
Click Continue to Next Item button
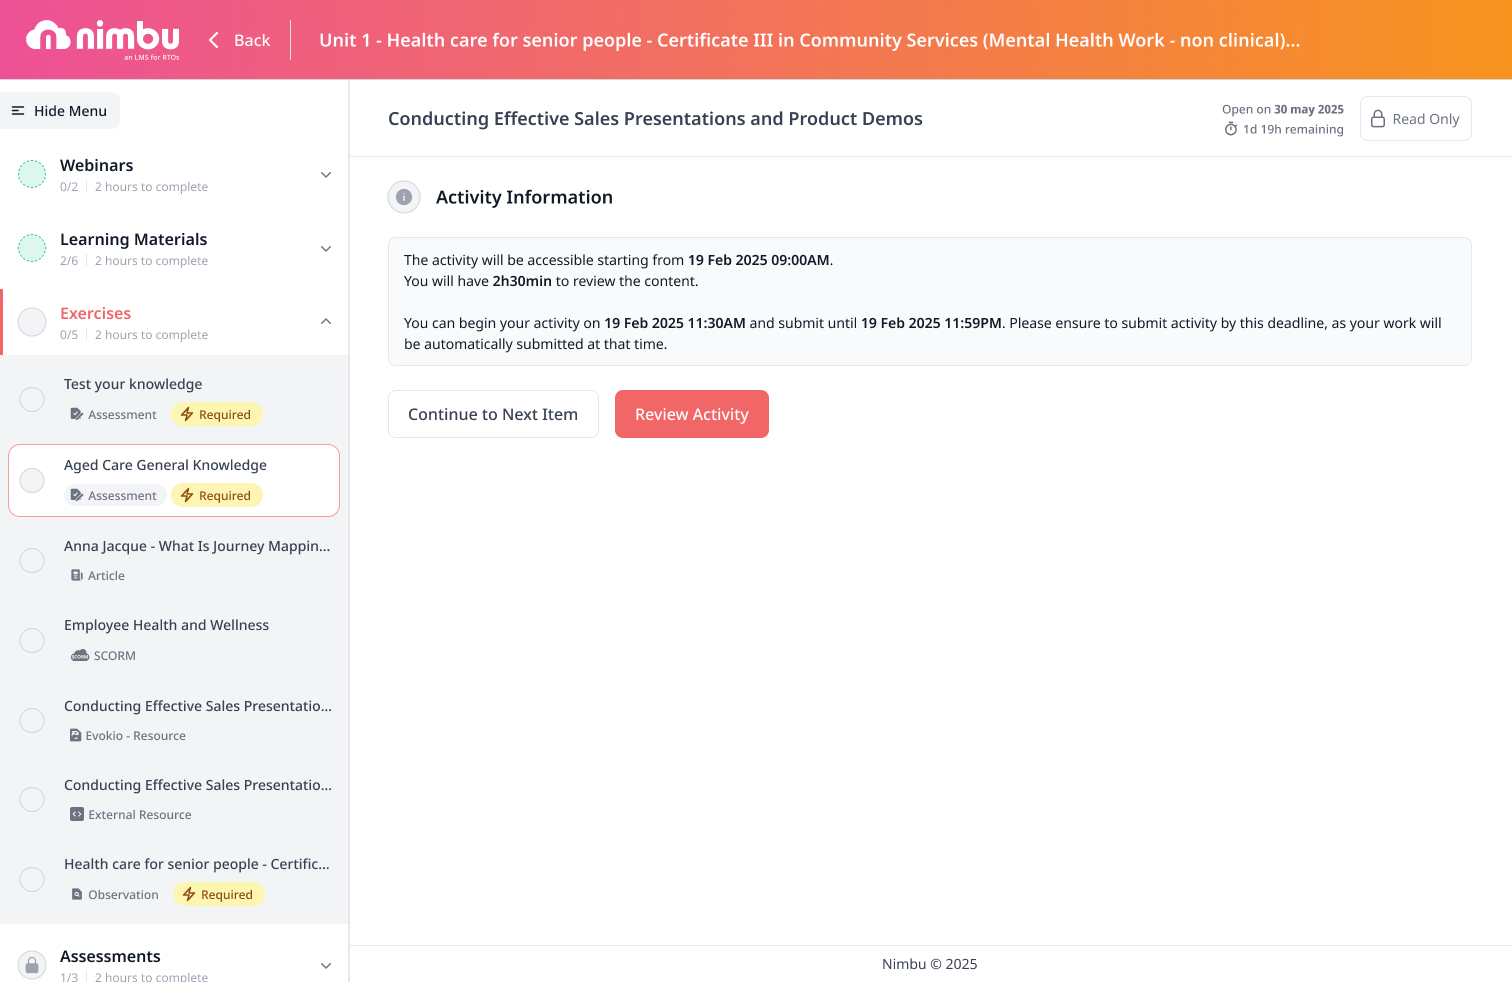493,414
